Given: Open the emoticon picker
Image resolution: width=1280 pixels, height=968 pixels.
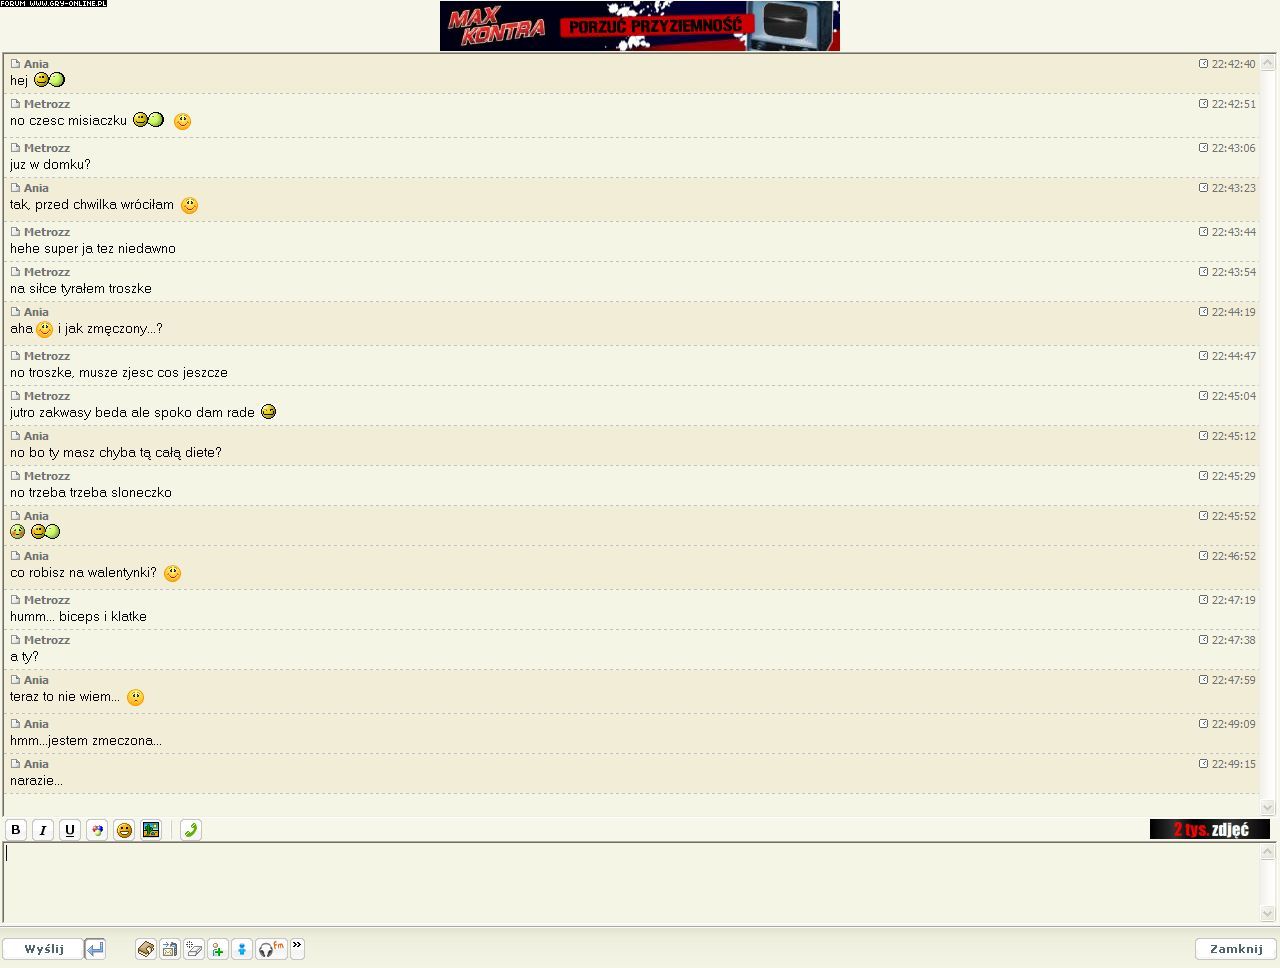Looking at the screenshot, I should tap(124, 830).
